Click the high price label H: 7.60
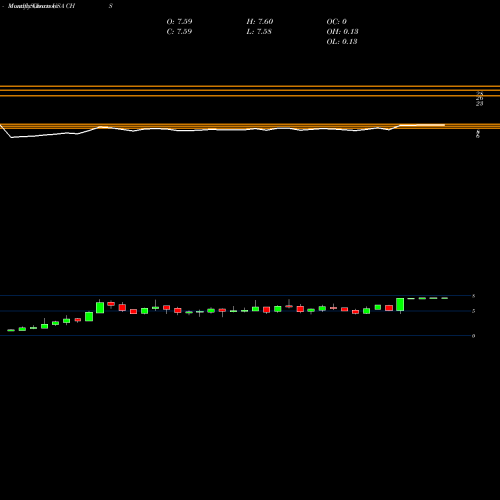 pos(260,22)
